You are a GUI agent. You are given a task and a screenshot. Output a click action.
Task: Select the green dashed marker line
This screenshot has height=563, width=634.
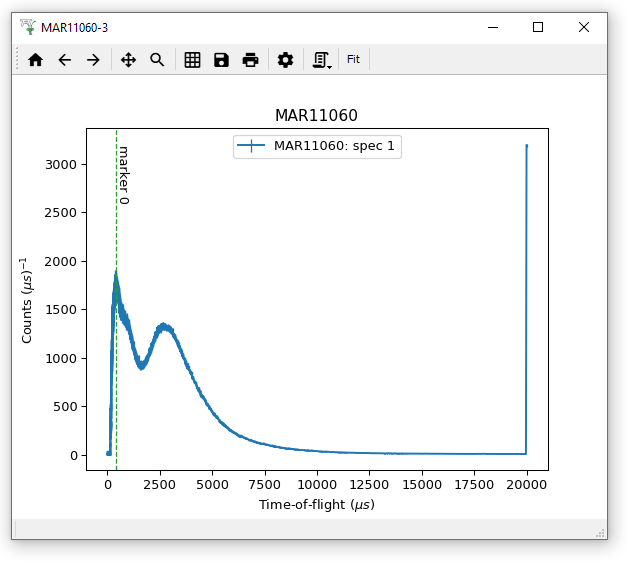click(117, 400)
